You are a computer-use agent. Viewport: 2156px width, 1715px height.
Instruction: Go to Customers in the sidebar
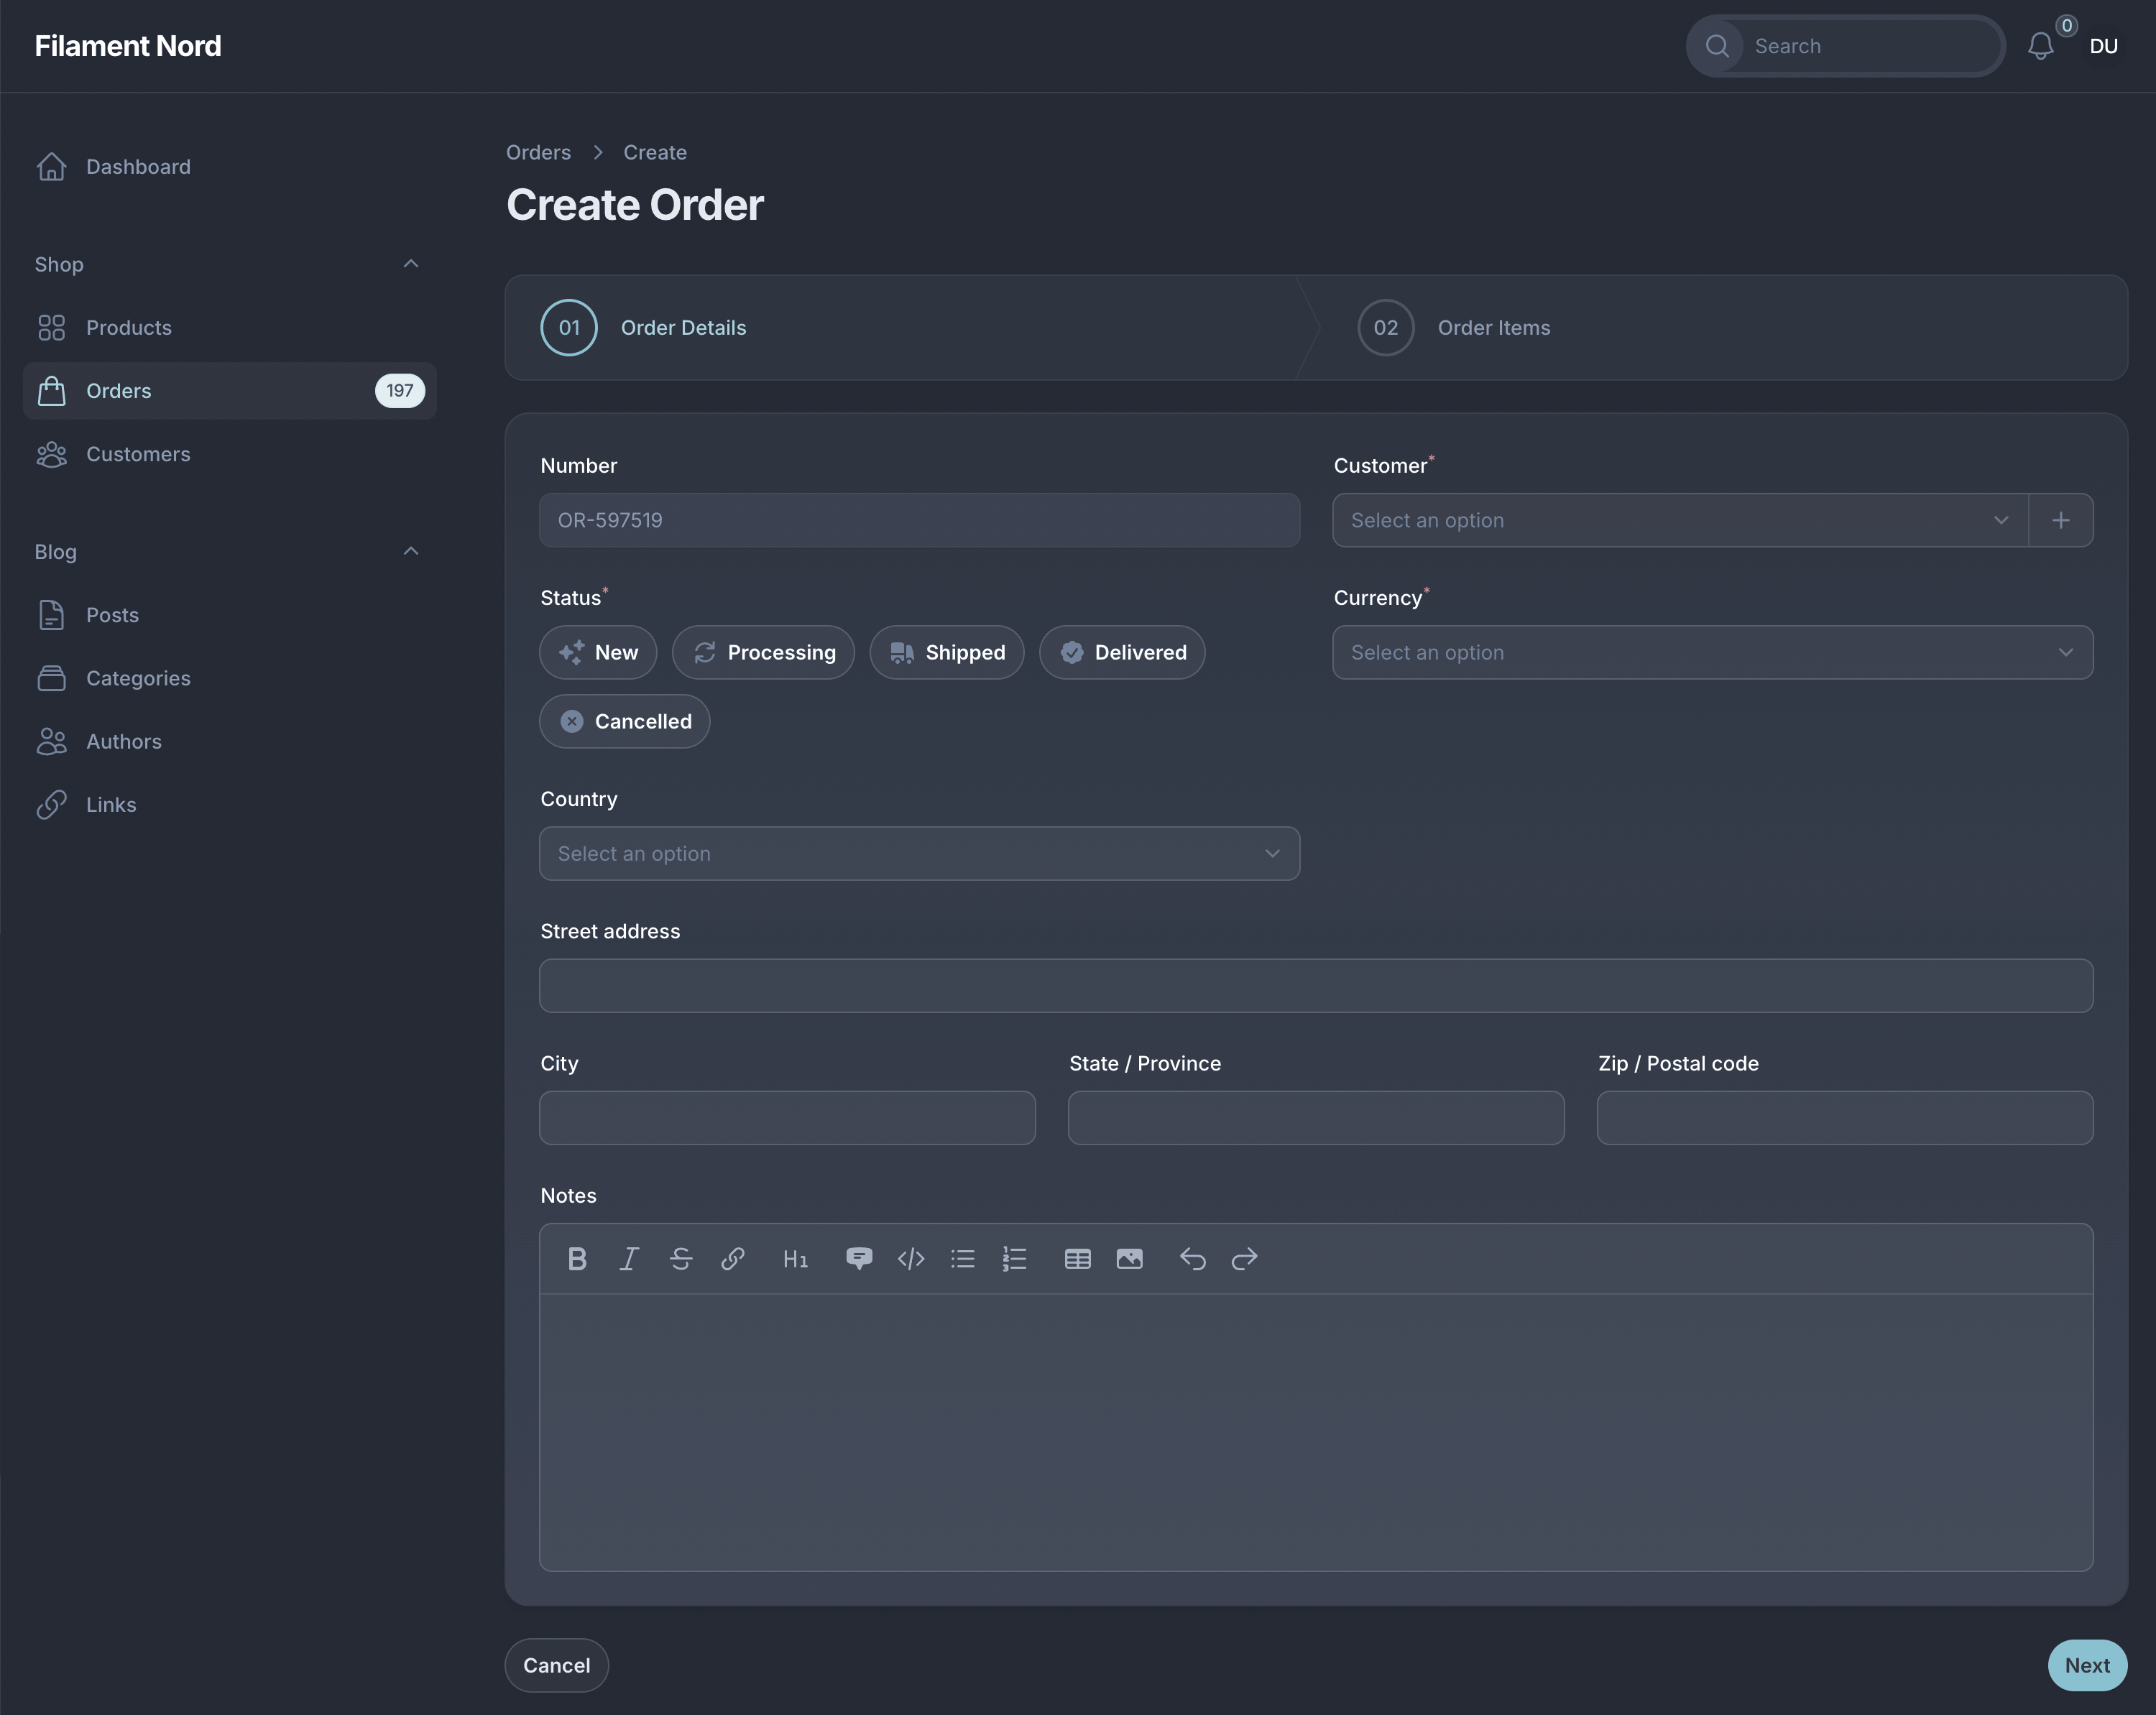coord(138,454)
